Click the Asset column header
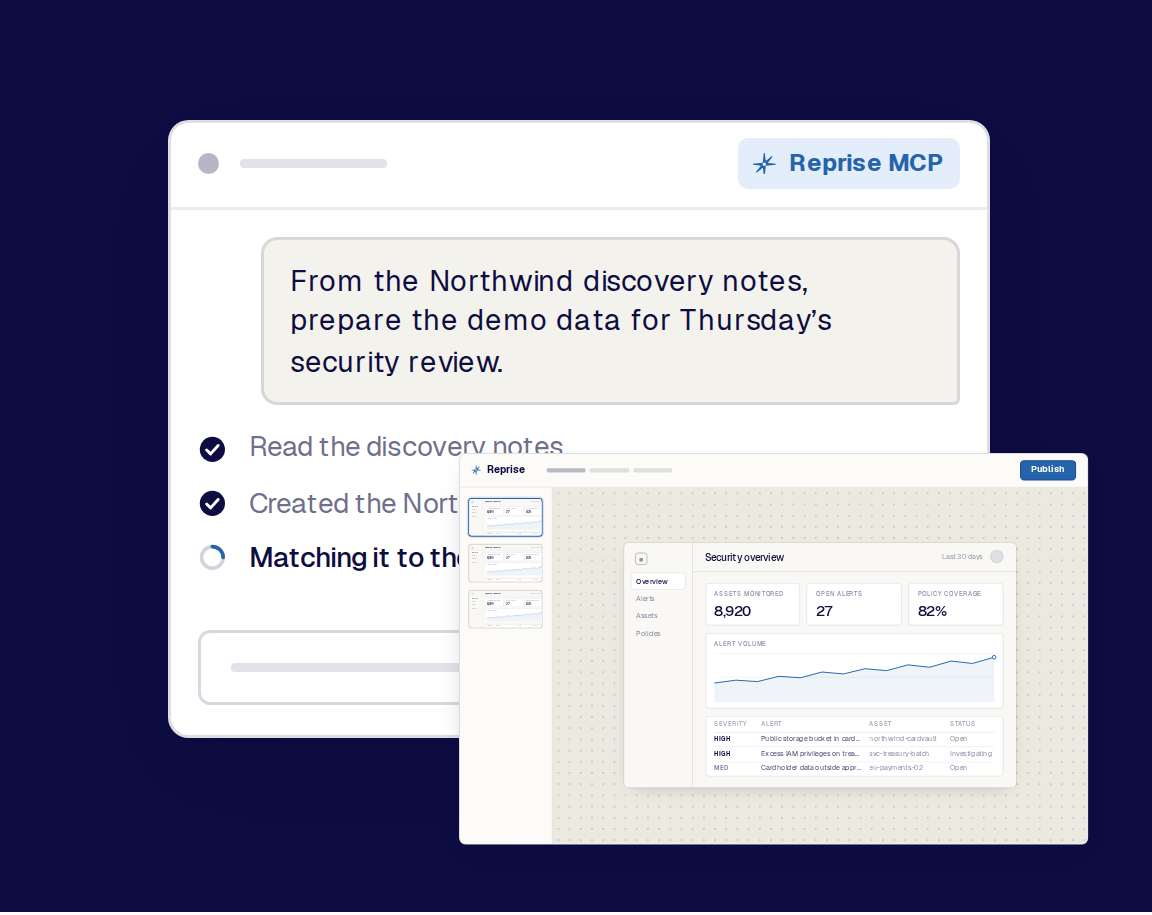This screenshot has height=915, width=1152. [880, 724]
